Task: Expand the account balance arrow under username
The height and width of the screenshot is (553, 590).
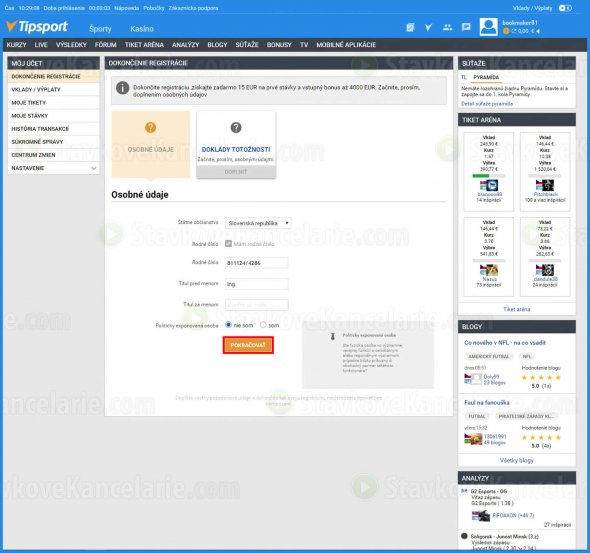Action: click(x=538, y=31)
